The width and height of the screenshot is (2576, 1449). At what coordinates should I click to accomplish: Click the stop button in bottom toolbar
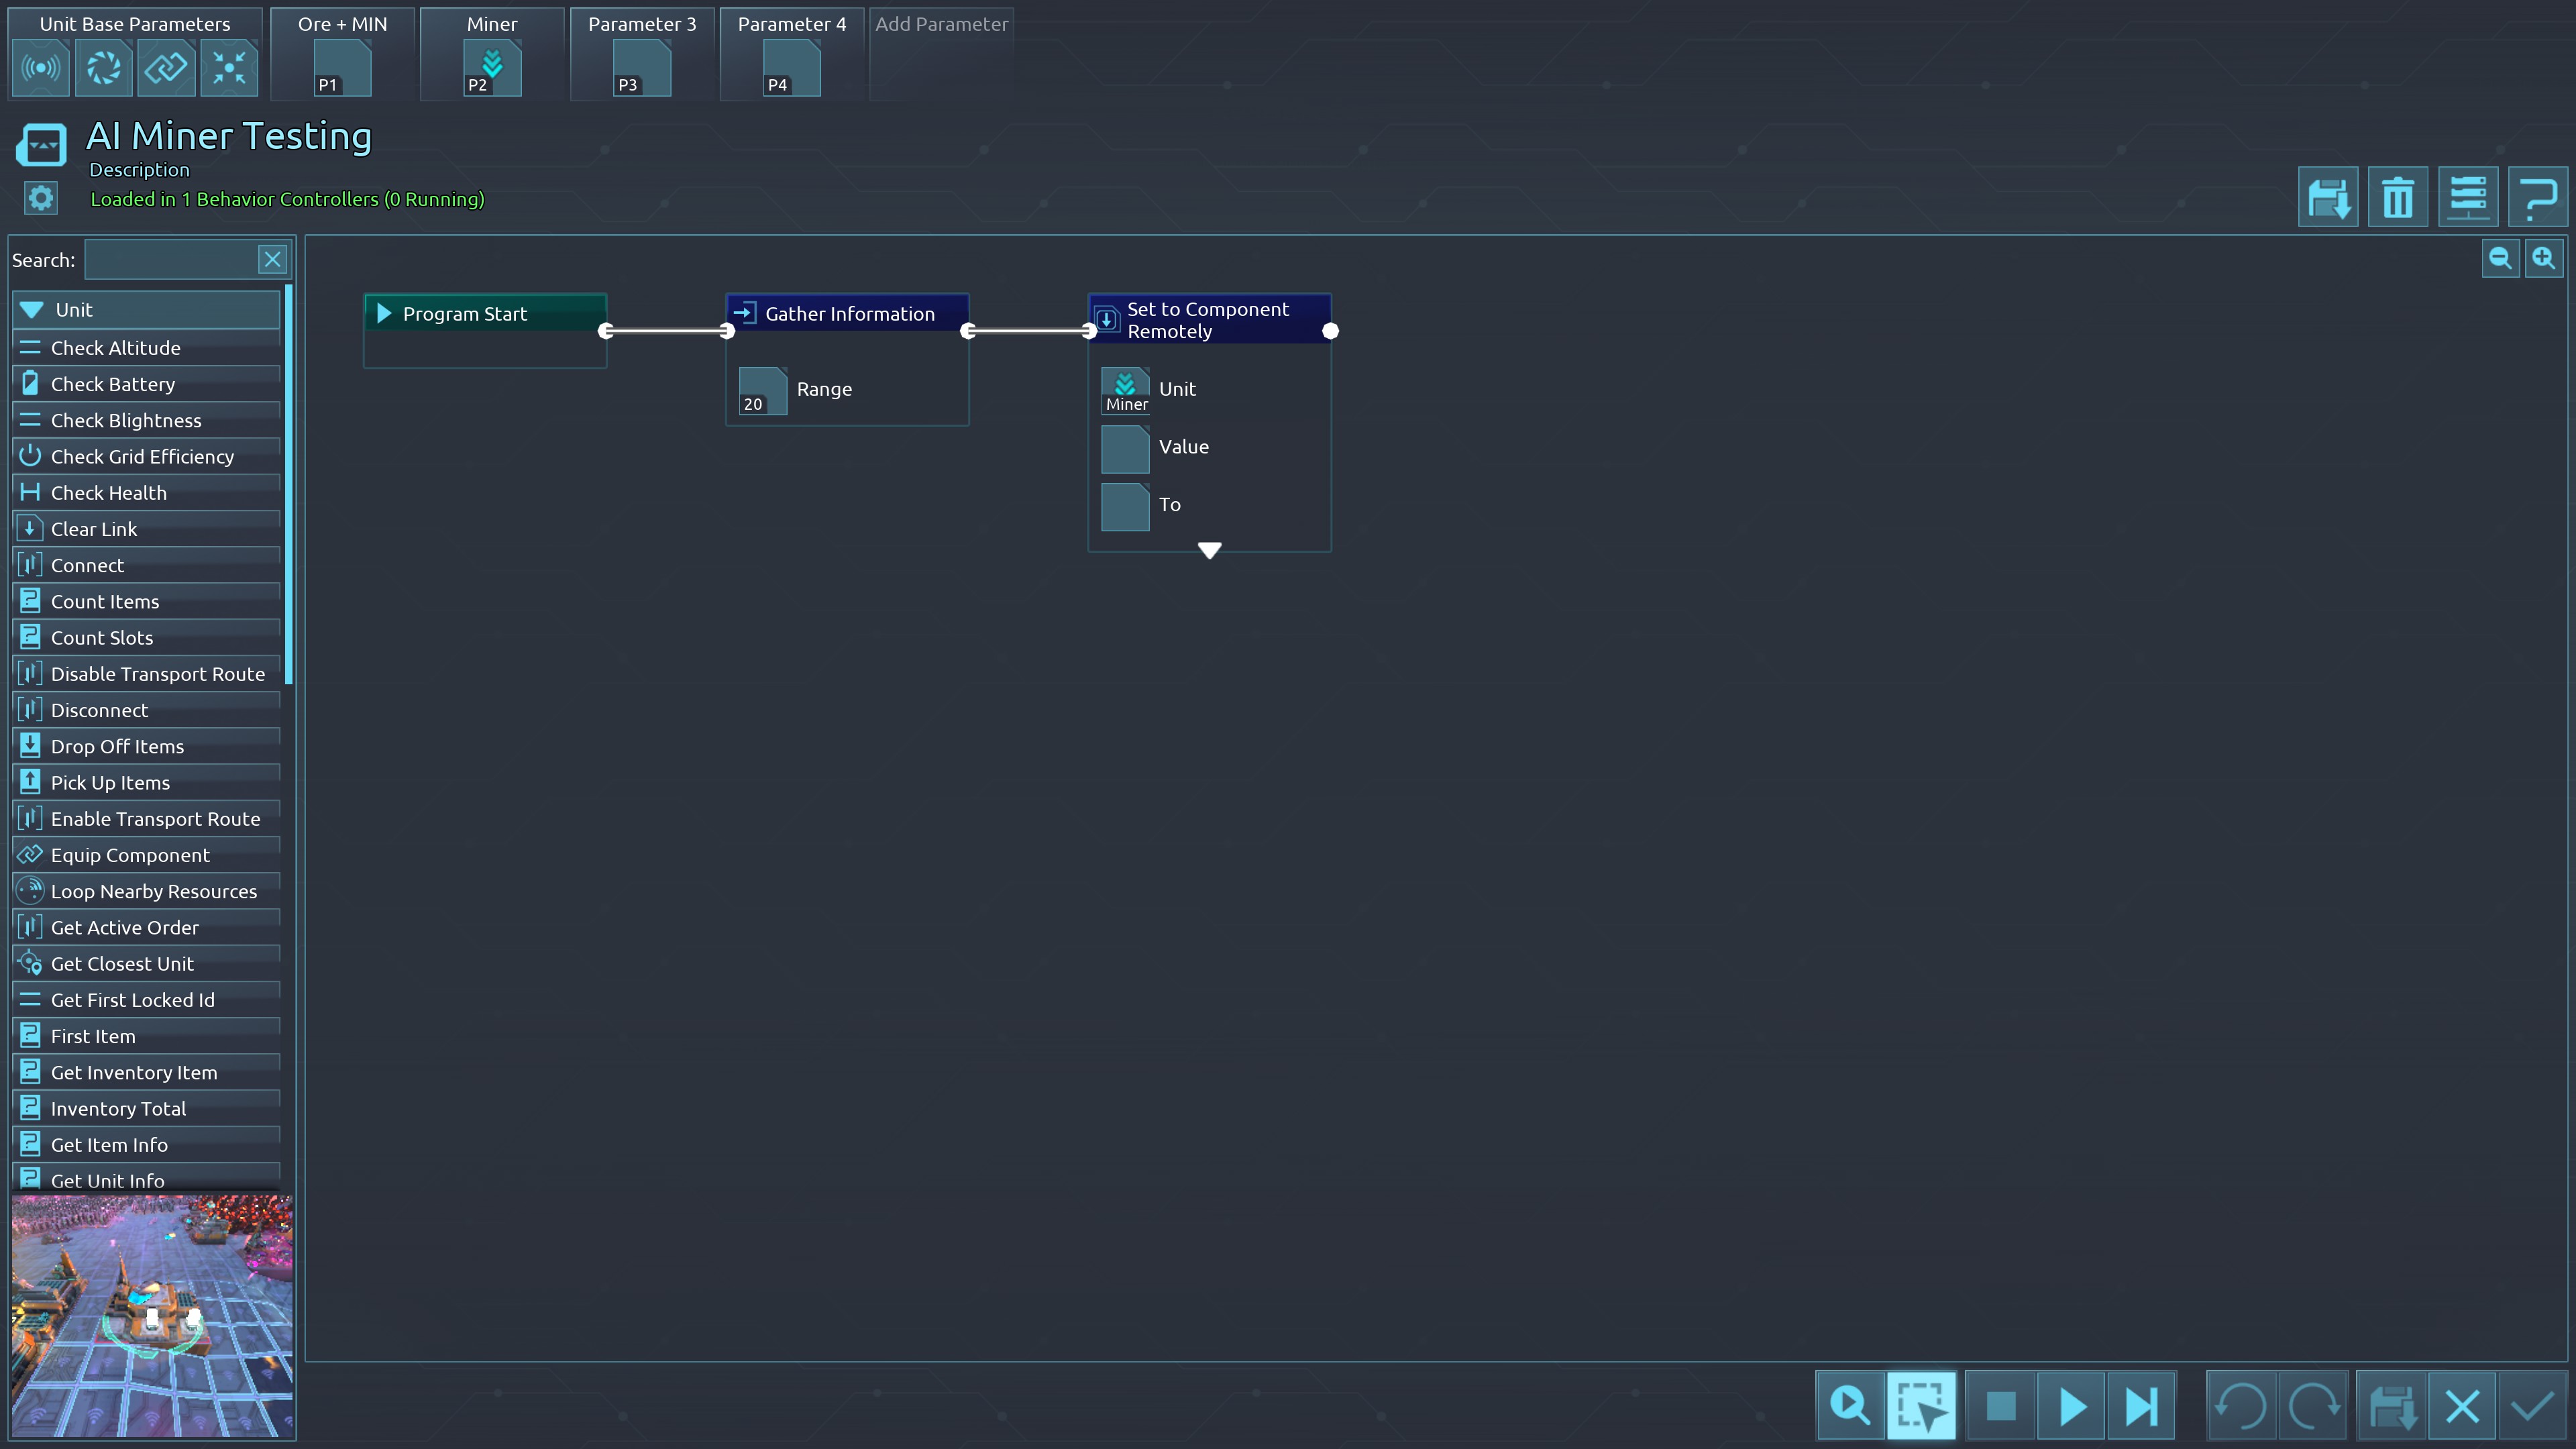point(2000,1406)
